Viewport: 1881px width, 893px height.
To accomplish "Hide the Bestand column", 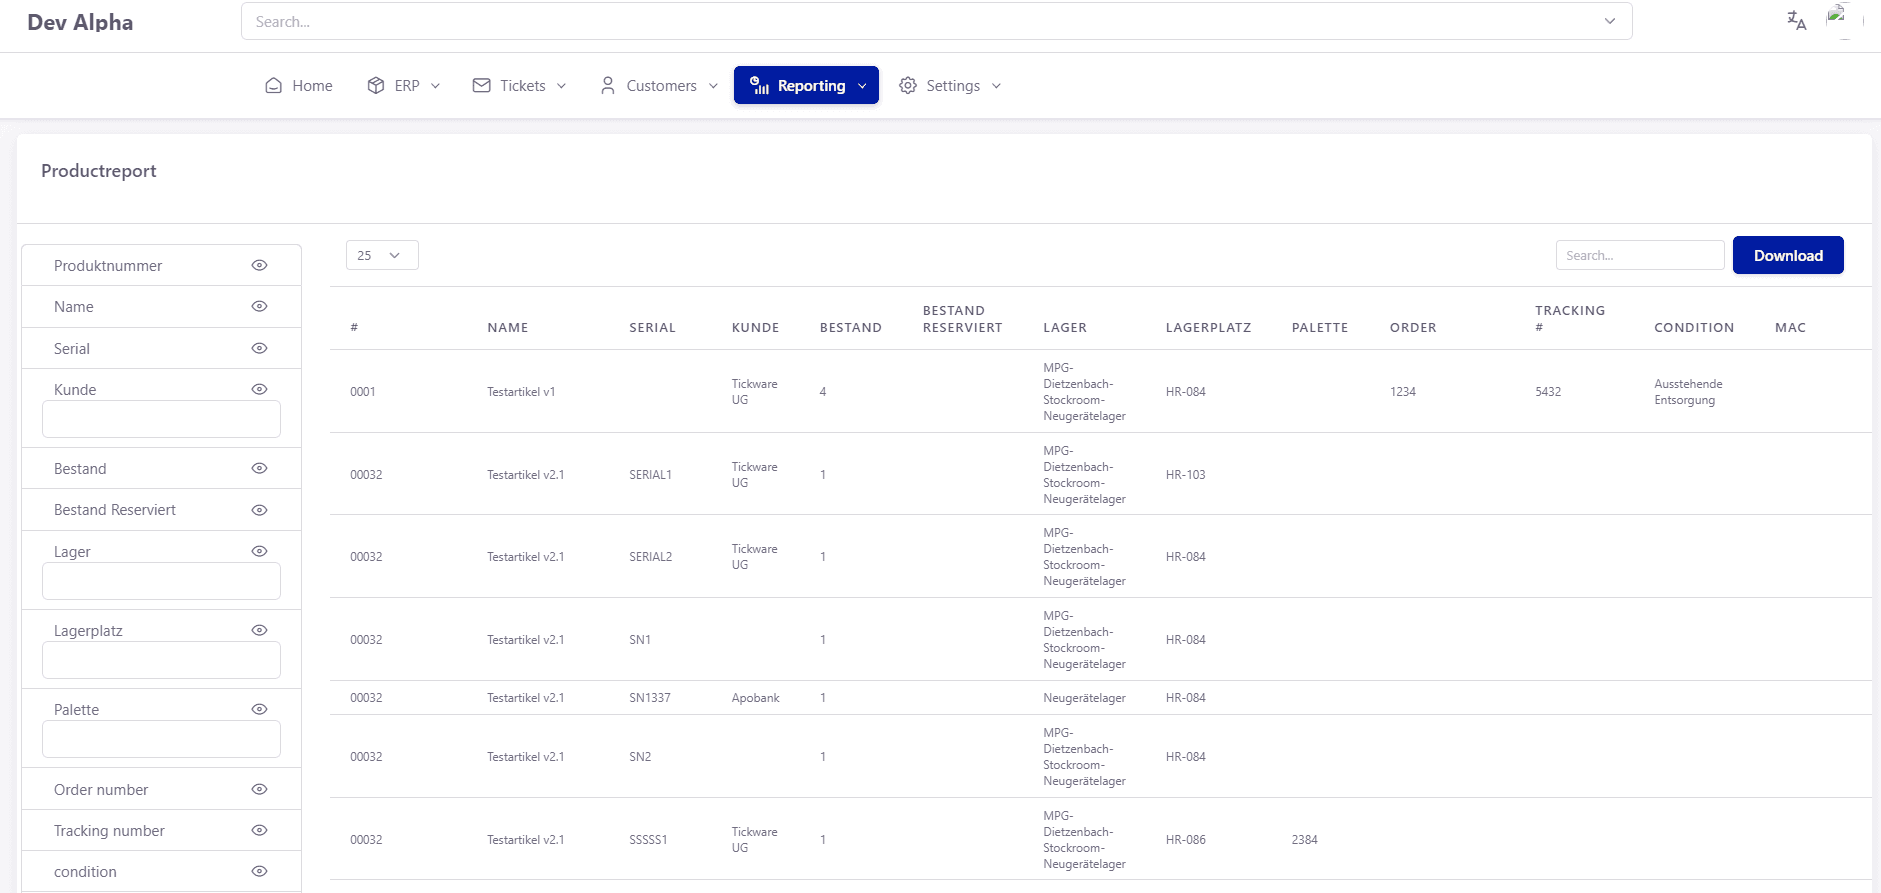I will pyautogui.click(x=259, y=468).
